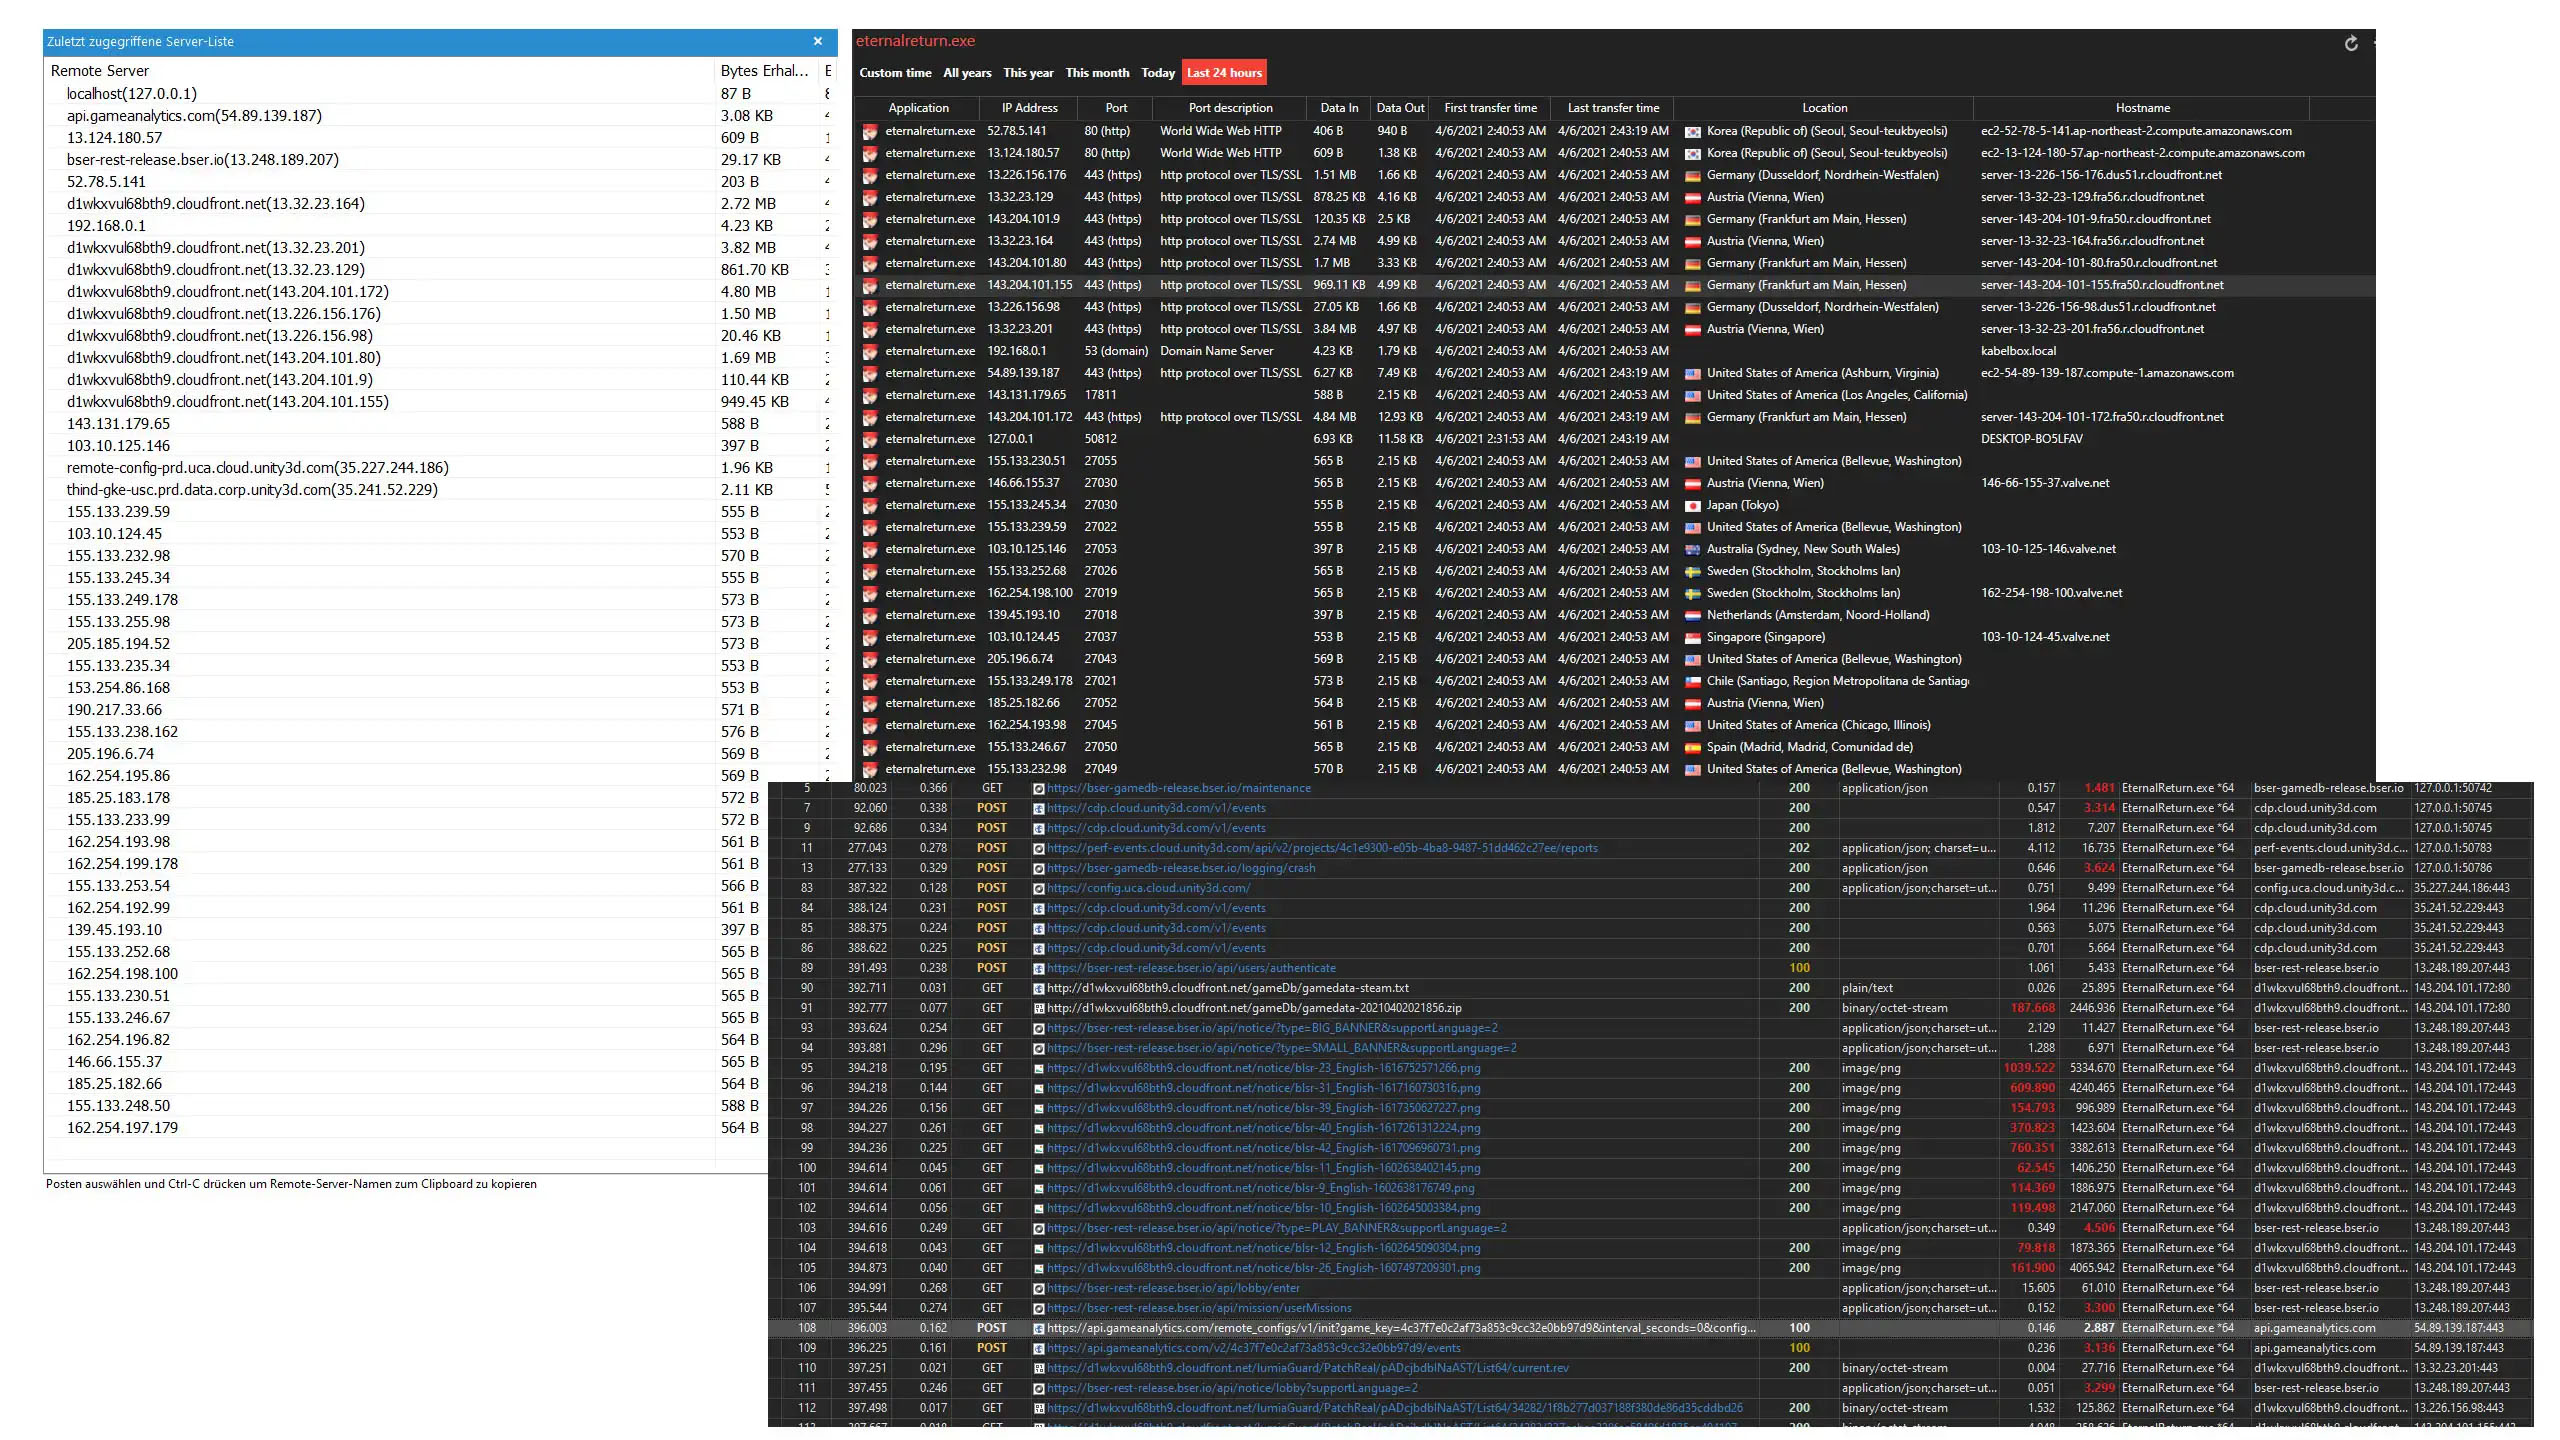Close the Zuletzt zugegriffene Server-Liste window
Image resolution: width=2560 pixels, height=1440 pixels.
click(x=817, y=42)
